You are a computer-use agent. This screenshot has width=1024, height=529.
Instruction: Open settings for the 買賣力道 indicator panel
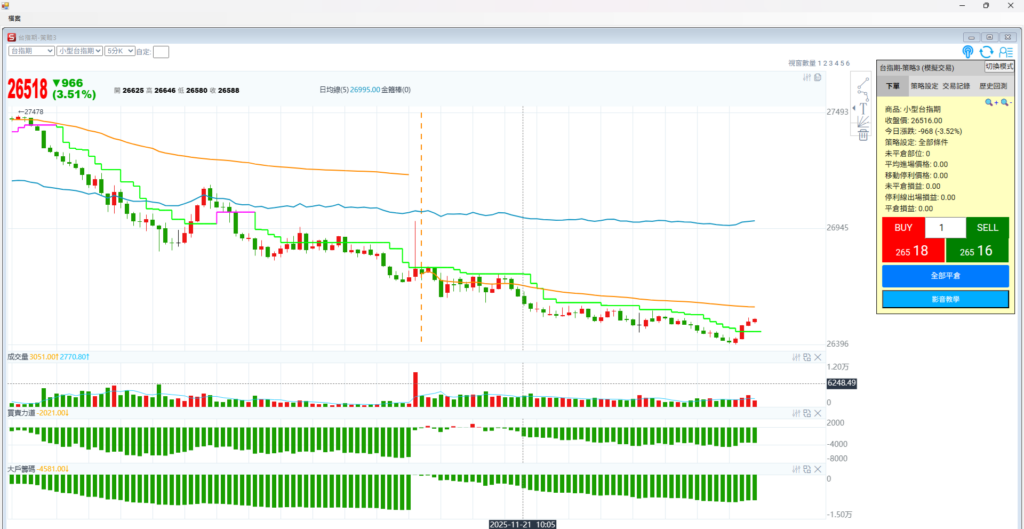pyautogui.click(x=795, y=412)
